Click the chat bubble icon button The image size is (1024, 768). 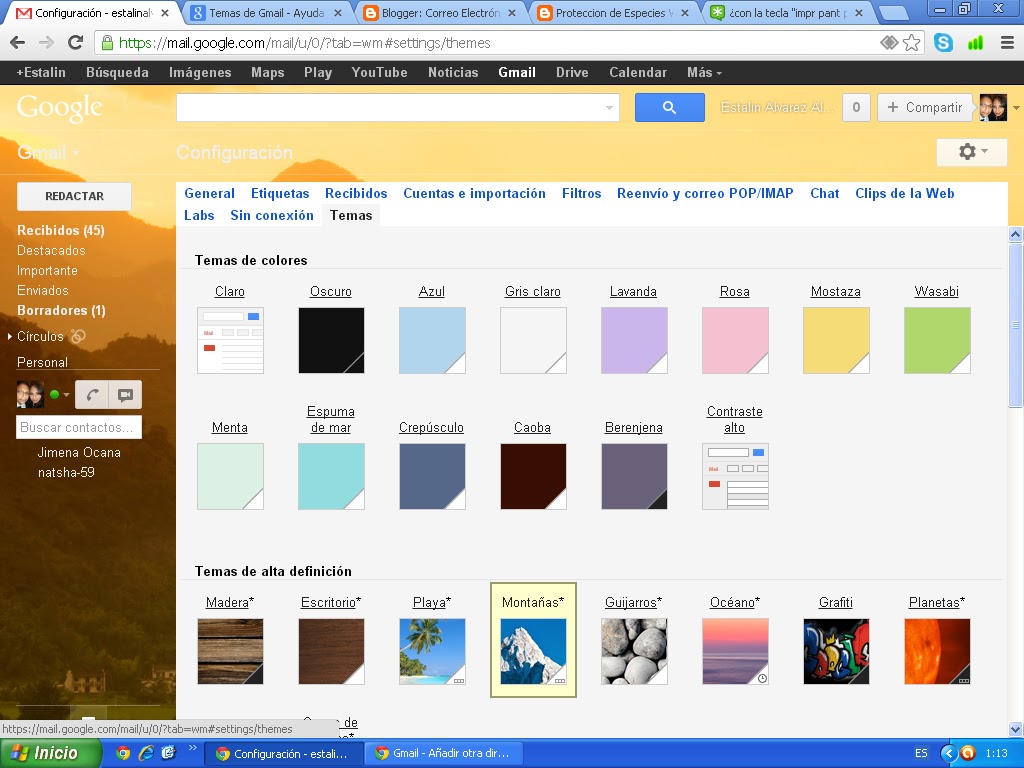[125, 394]
